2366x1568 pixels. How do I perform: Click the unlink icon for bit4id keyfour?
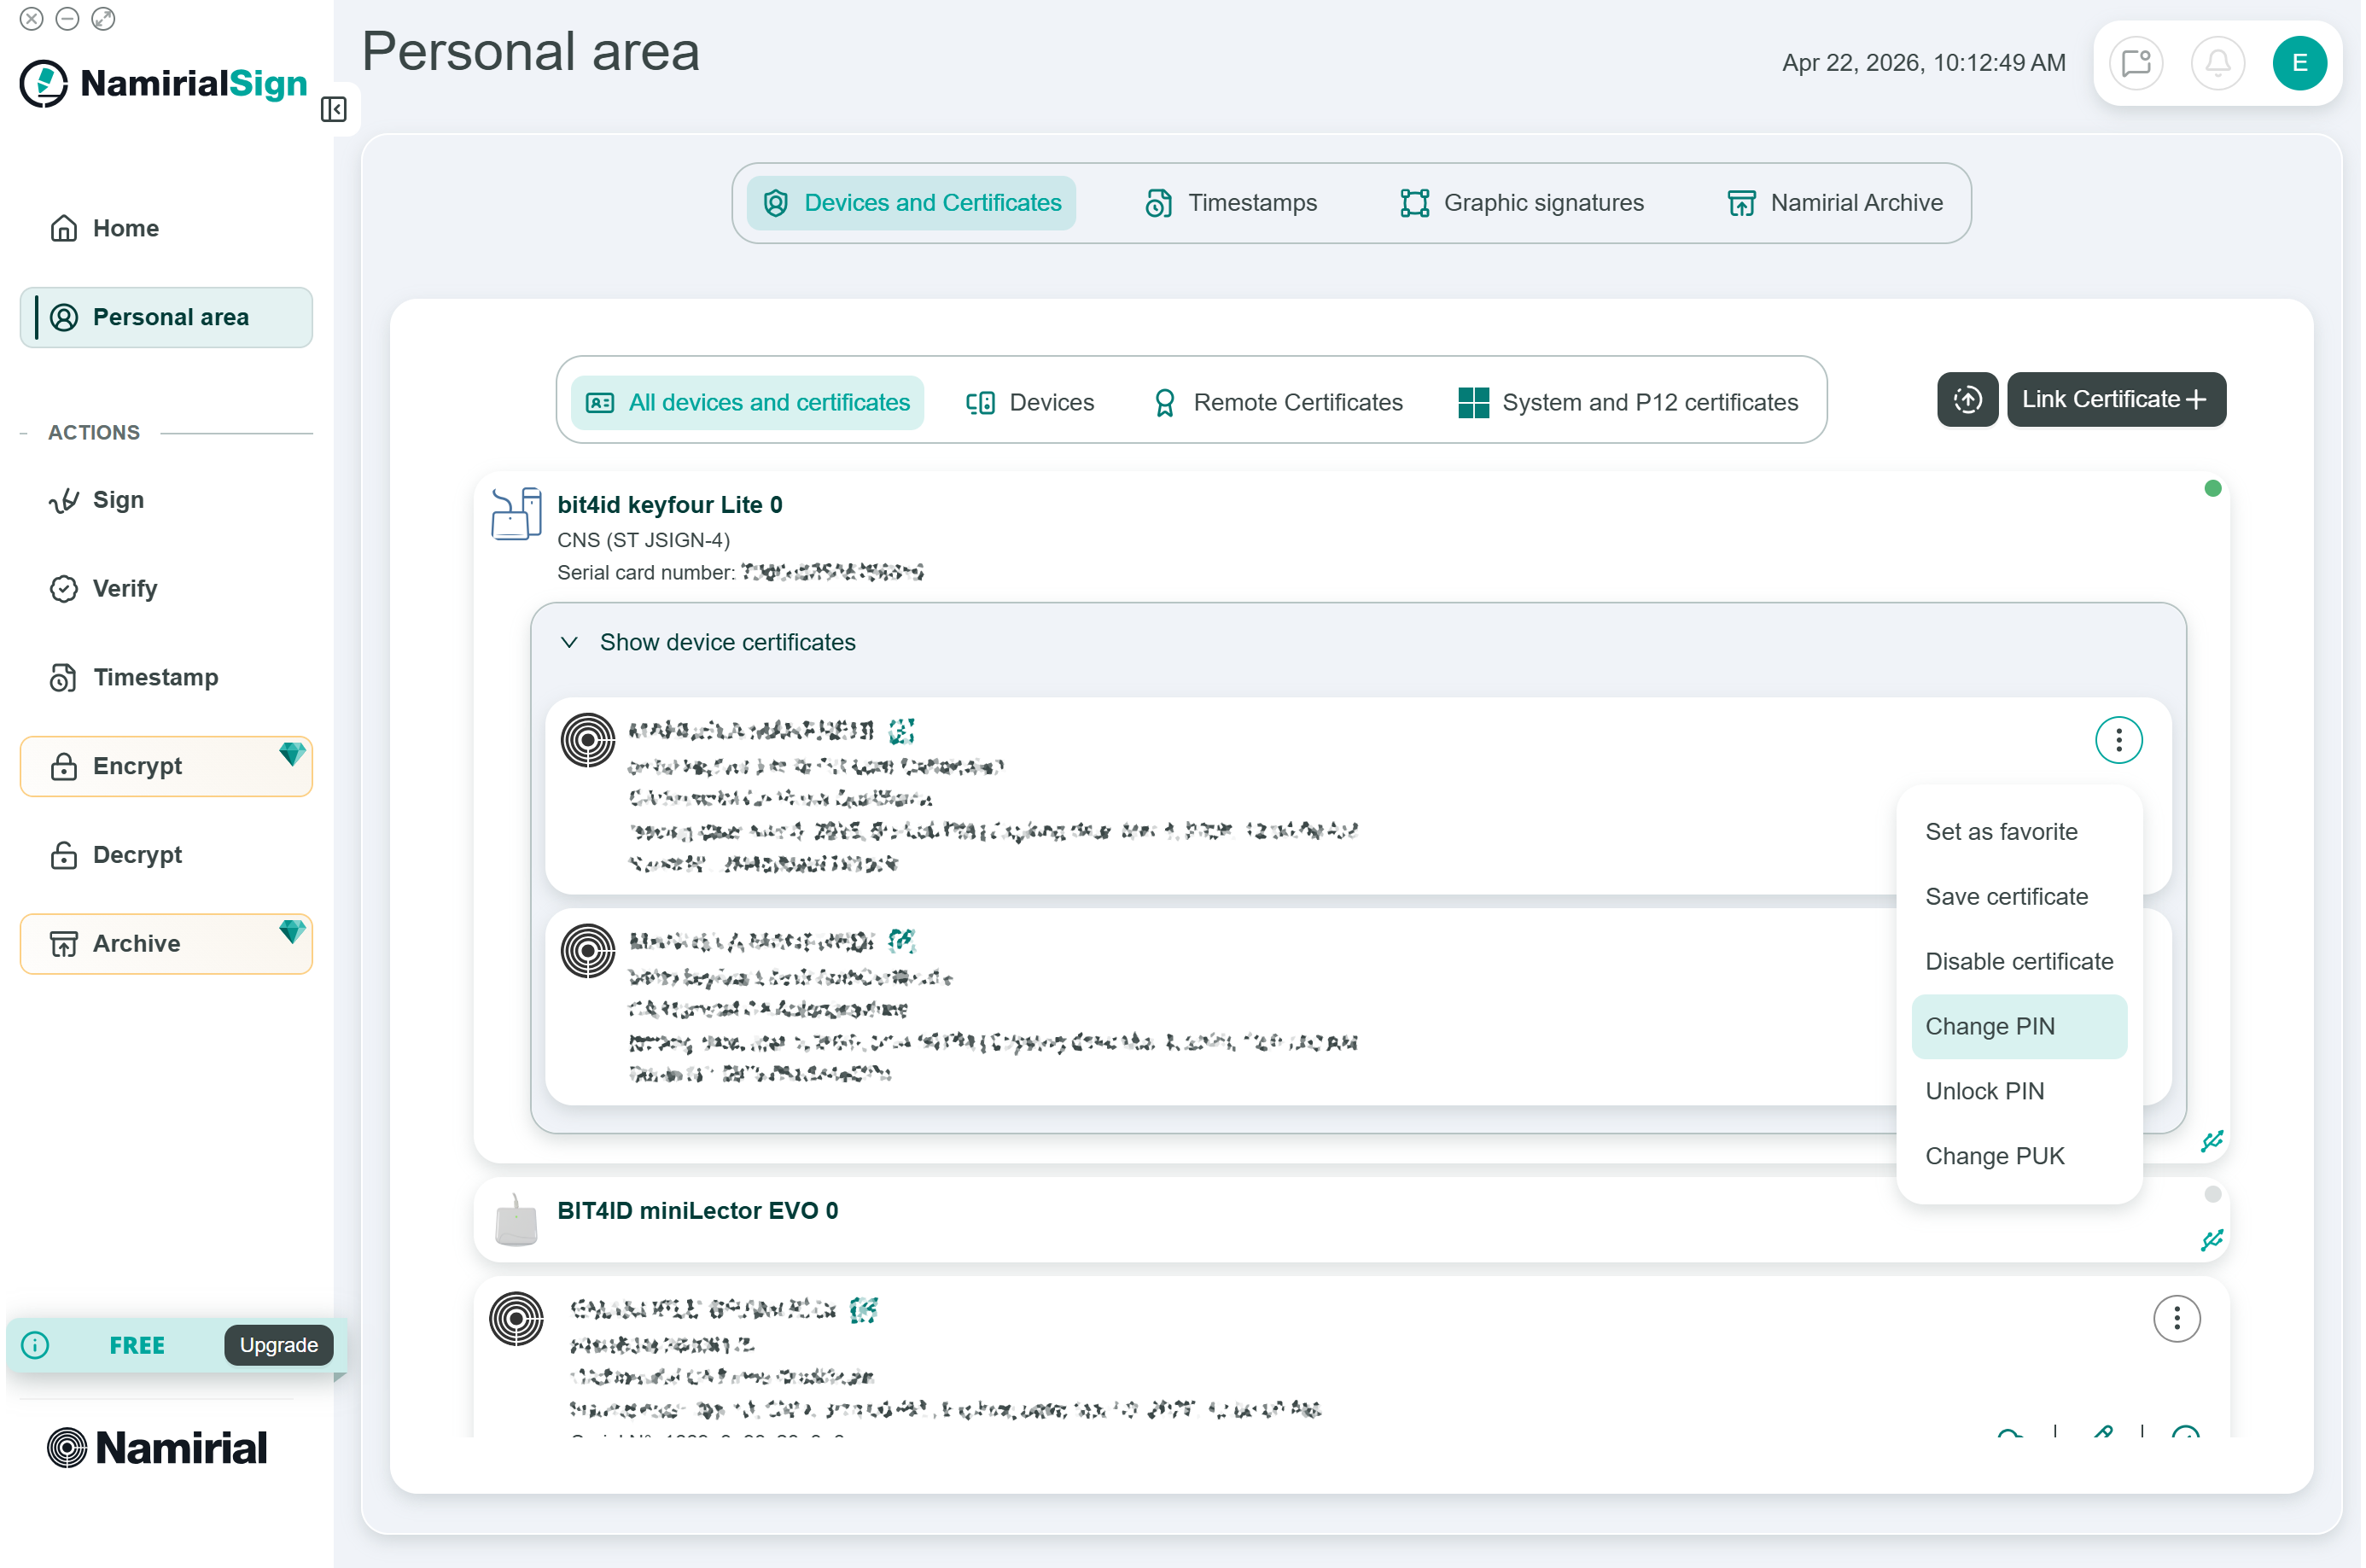tap(2211, 1141)
